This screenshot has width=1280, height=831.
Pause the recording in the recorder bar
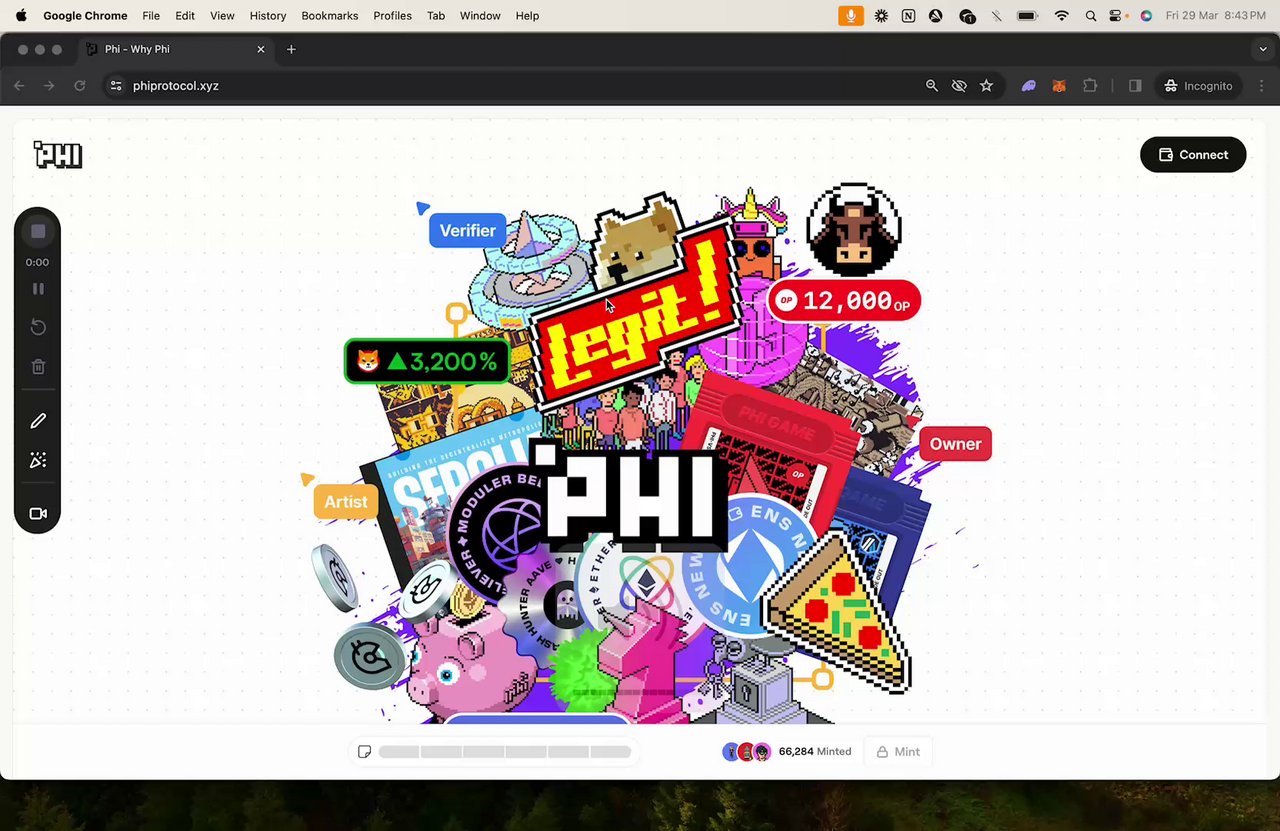click(38, 289)
